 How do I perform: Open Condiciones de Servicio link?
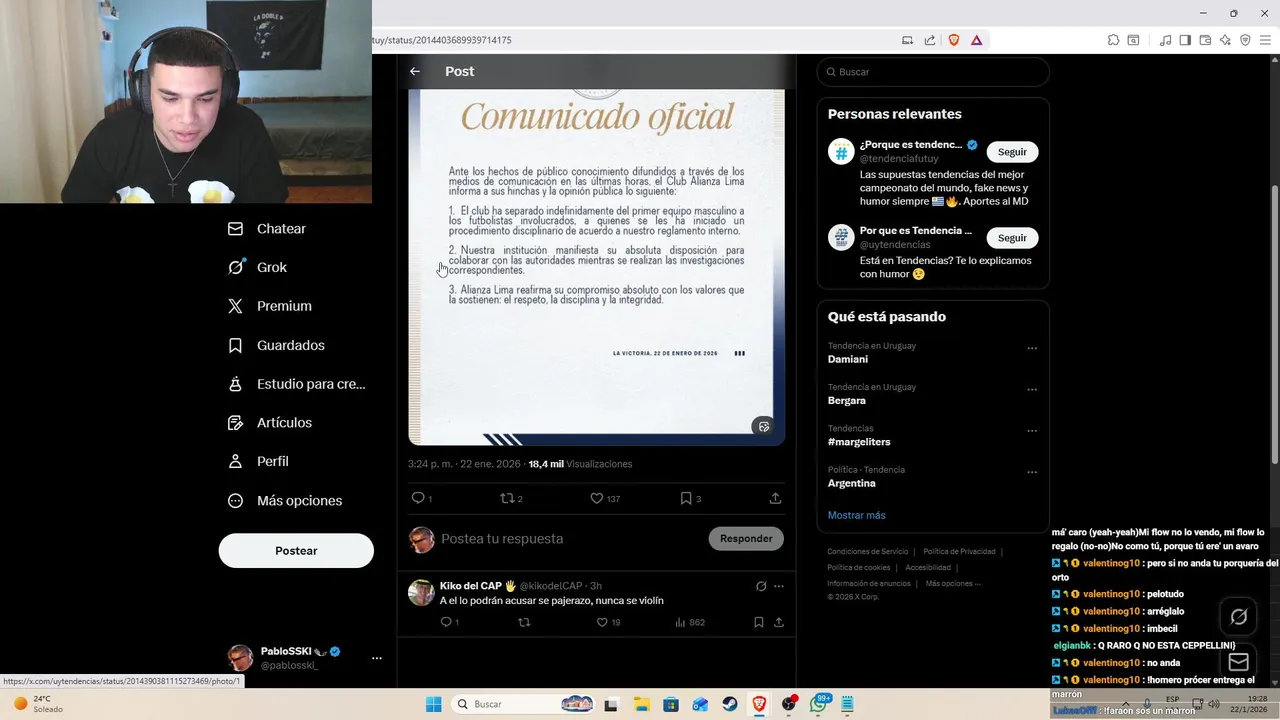868,551
